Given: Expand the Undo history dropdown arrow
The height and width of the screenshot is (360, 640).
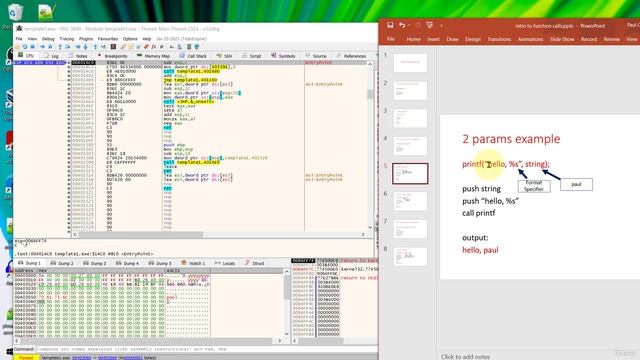Looking at the screenshot, I should coord(409,25).
